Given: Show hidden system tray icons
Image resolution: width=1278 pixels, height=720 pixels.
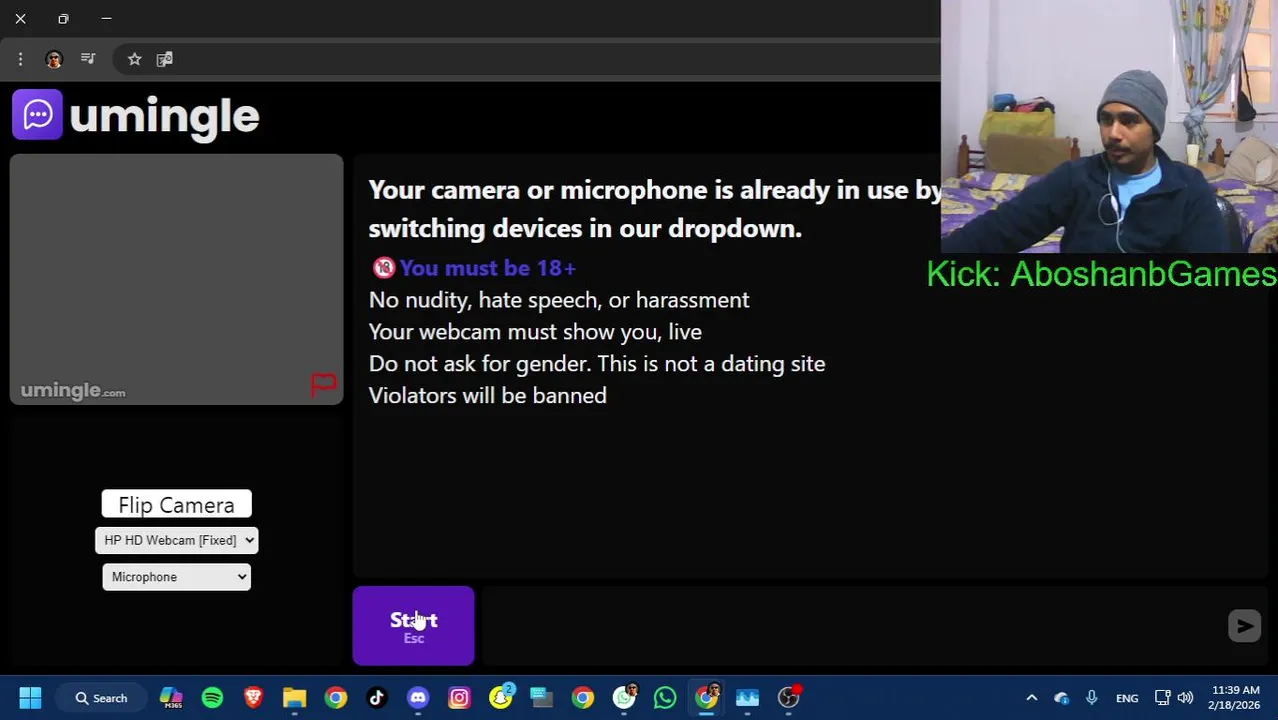Looking at the screenshot, I should 1031,698.
